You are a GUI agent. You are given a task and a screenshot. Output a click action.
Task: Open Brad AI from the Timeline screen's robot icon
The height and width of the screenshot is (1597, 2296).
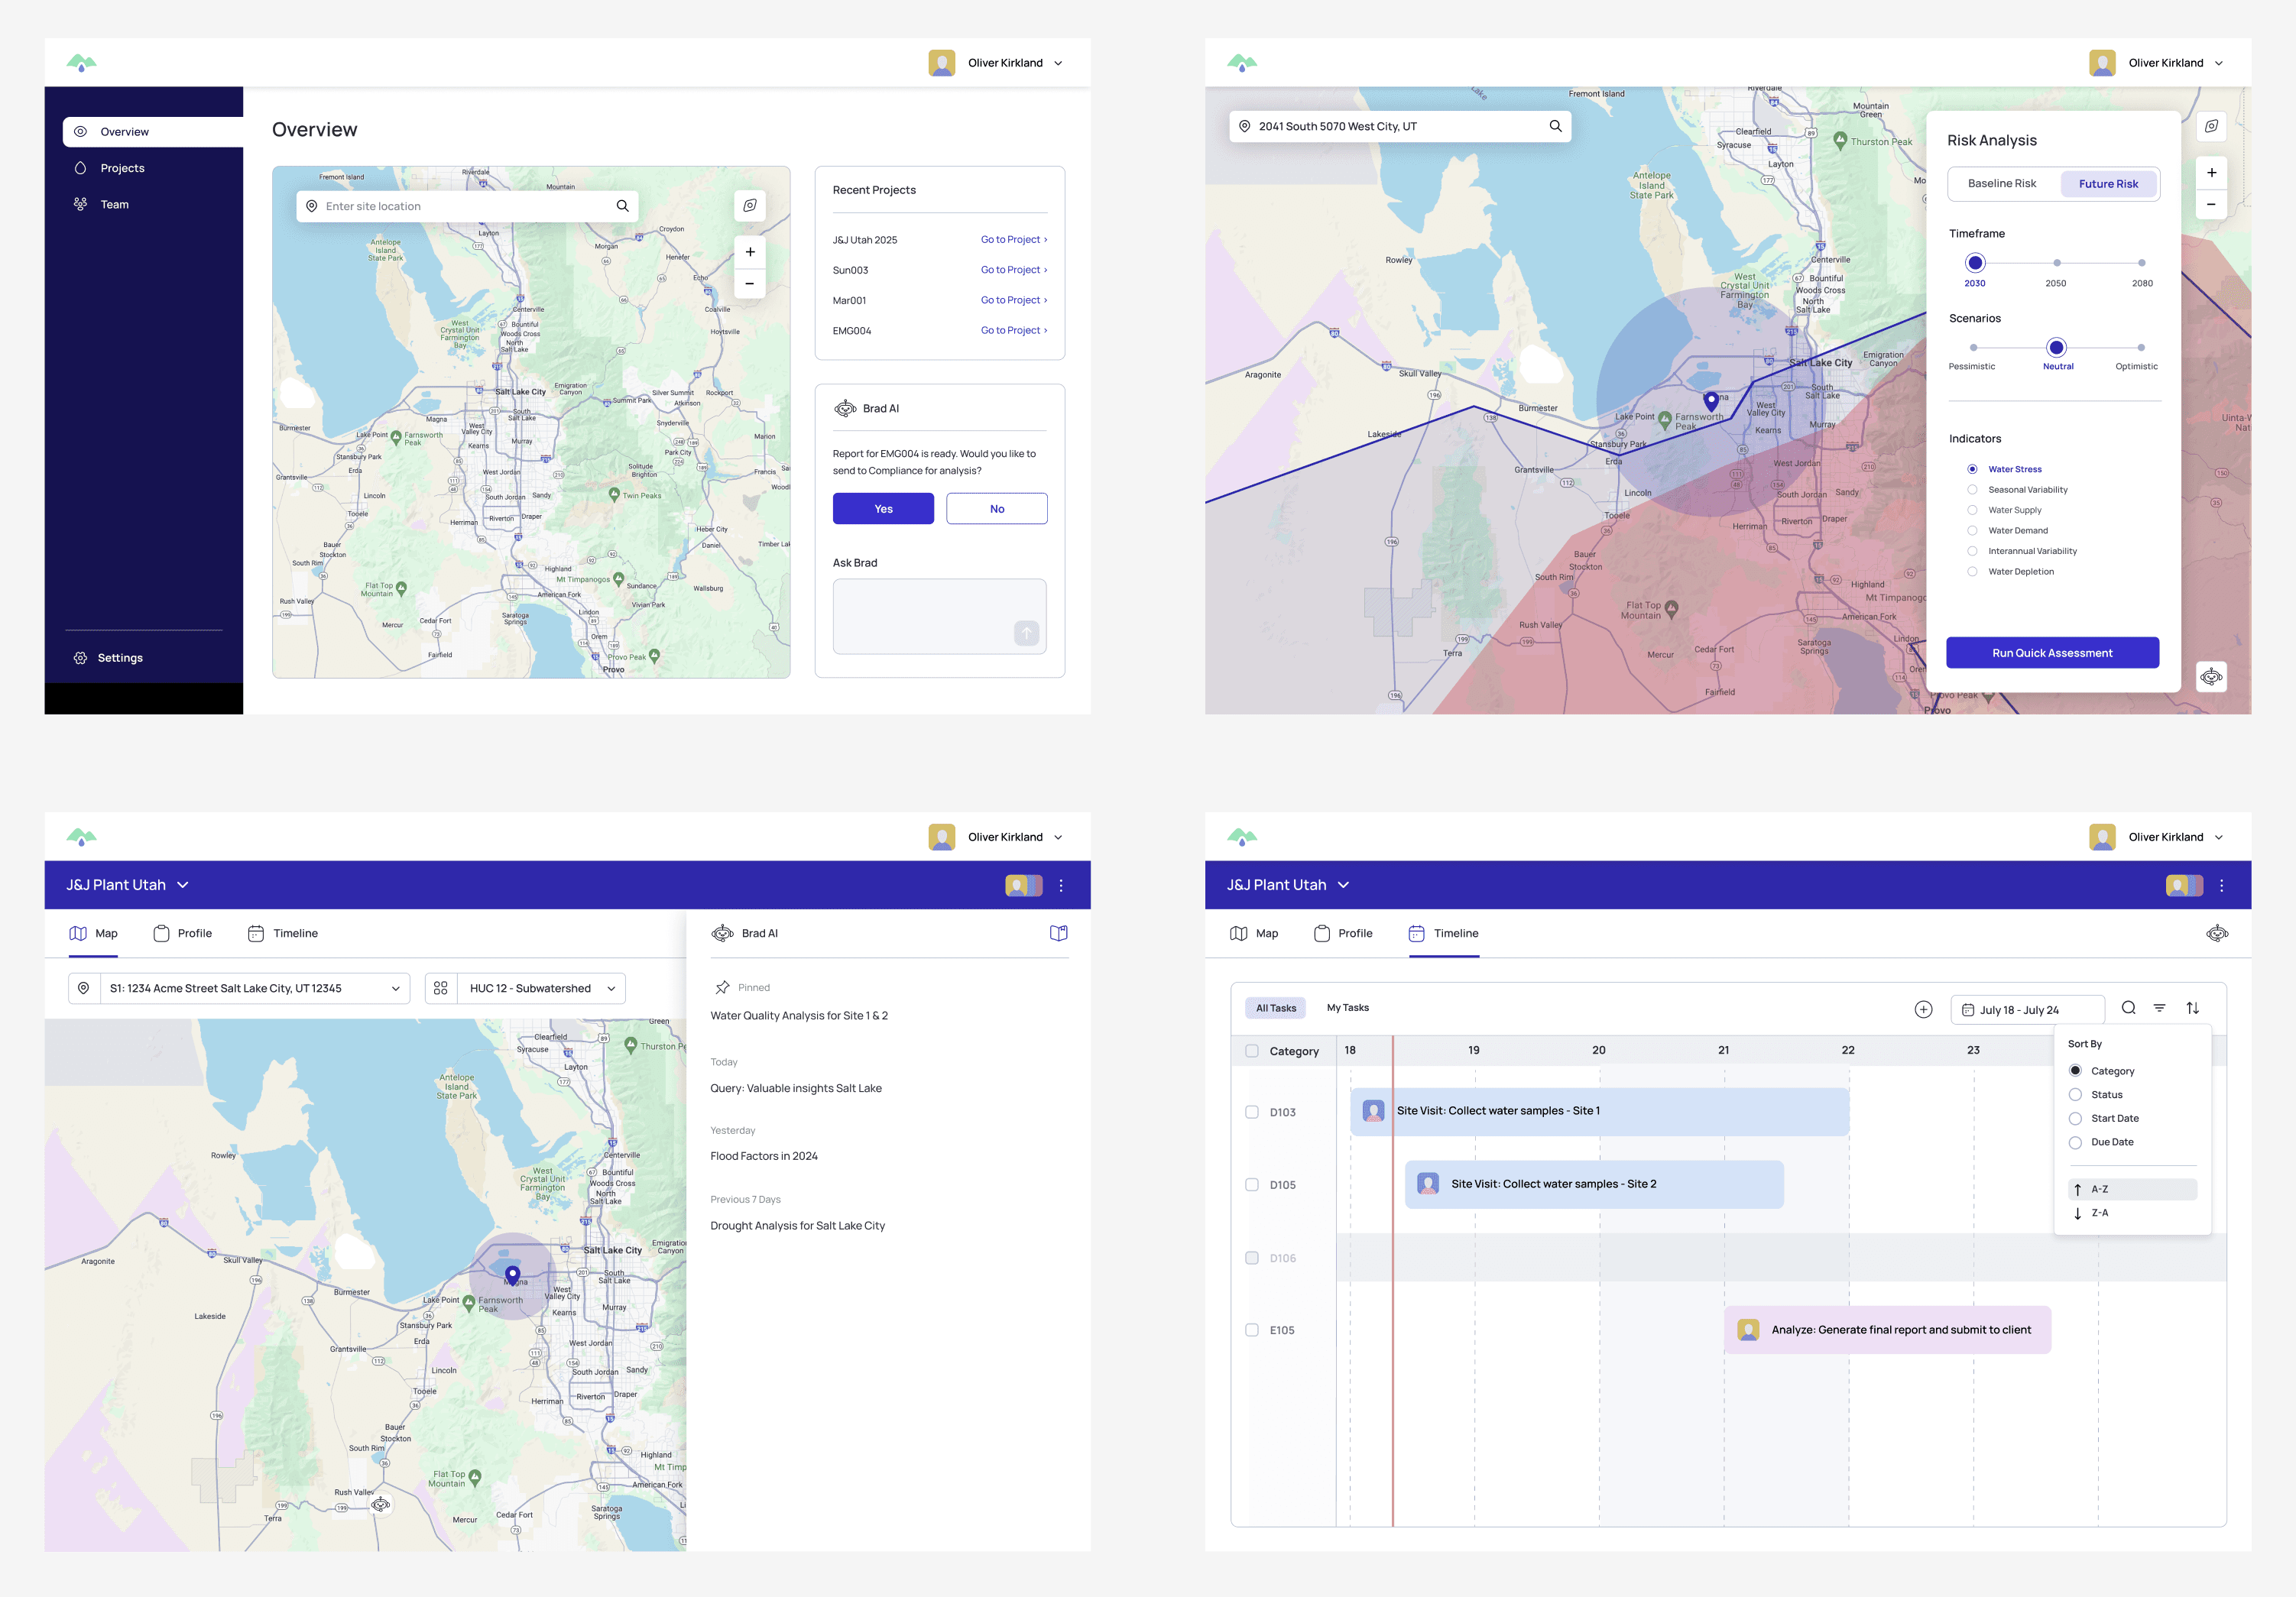[x=2217, y=933]
